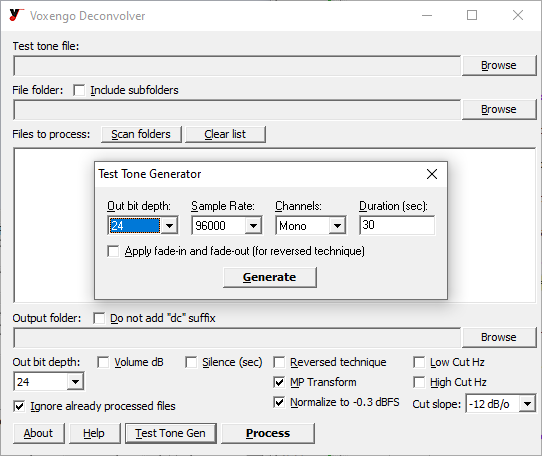Click Generate in Test Tone Generator
The width and height of the screenshot is (542, 456).
(x=270, y=277)
